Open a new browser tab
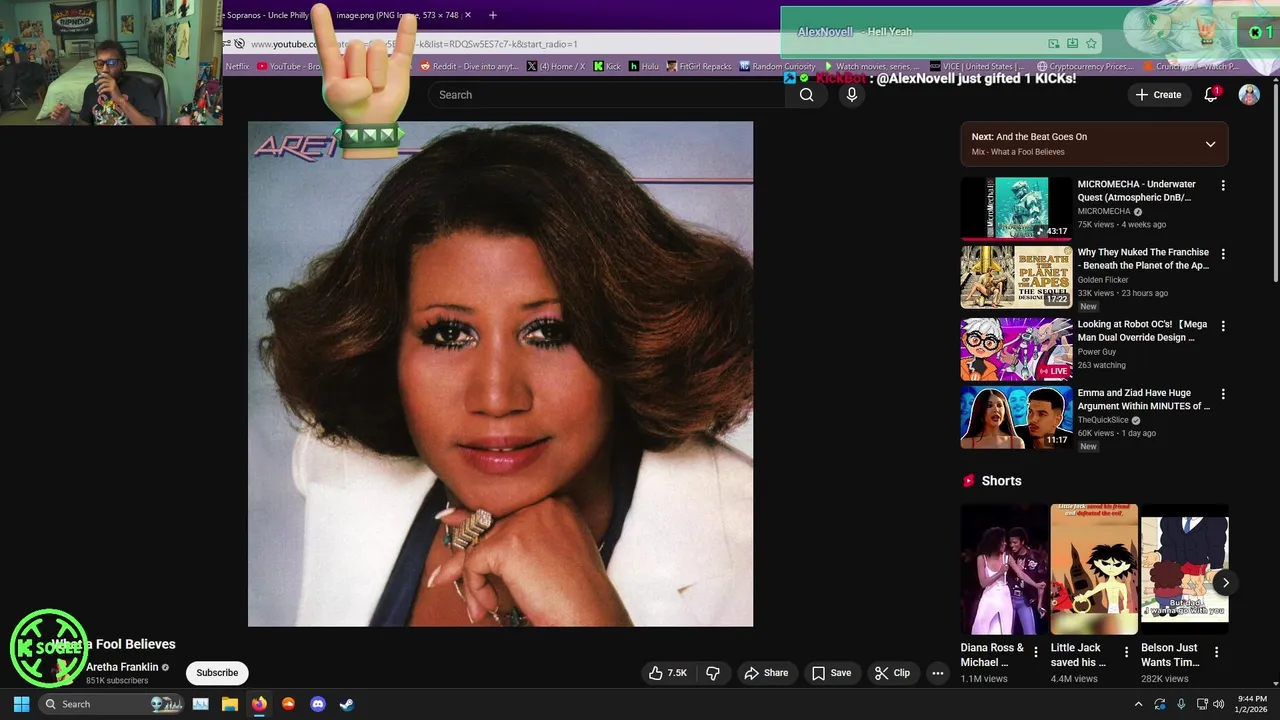The height and width of the screenshot is (720, 1280). point(492,15)
